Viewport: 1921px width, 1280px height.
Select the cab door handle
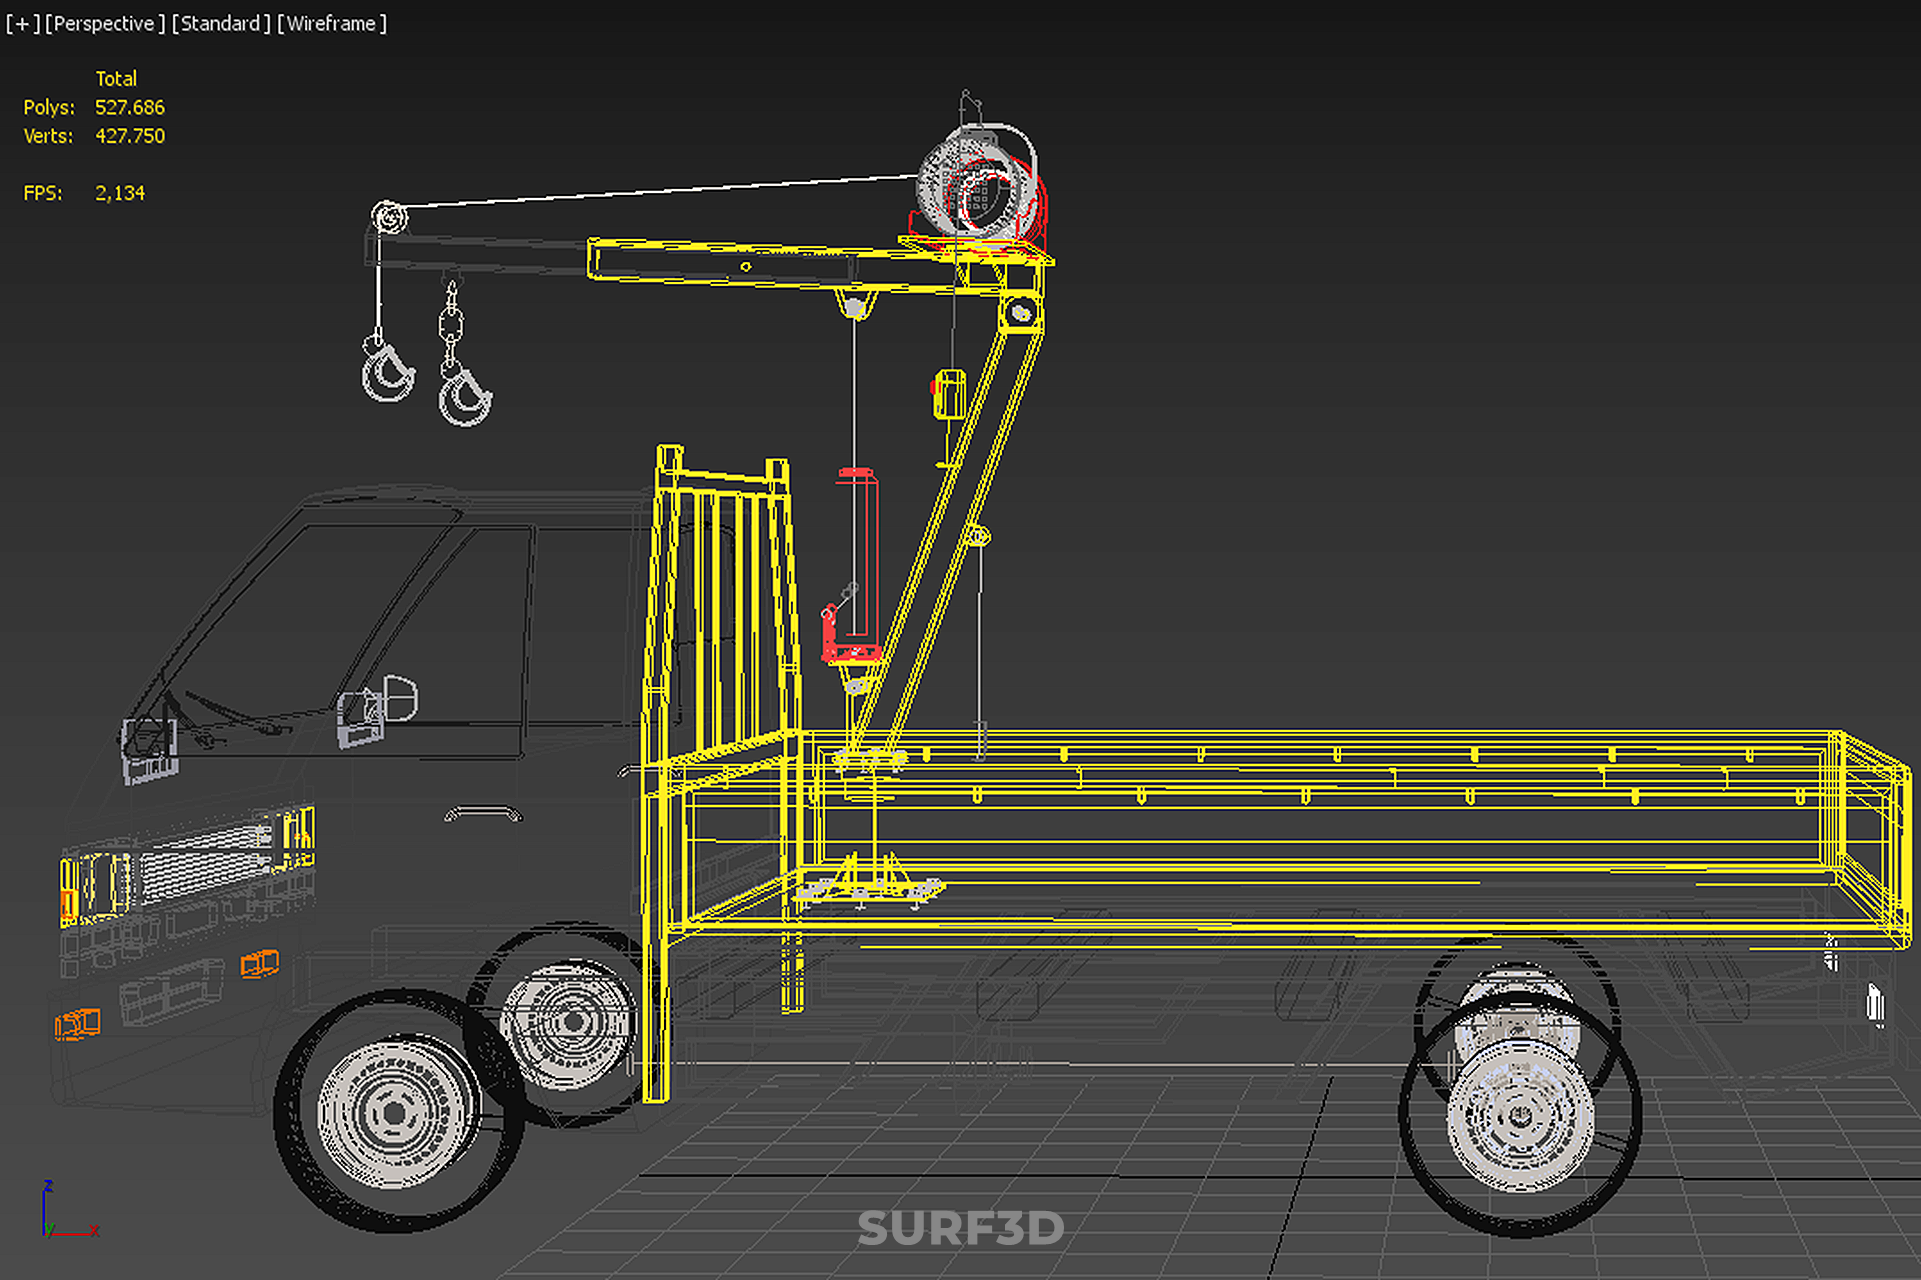pos(483,814)
